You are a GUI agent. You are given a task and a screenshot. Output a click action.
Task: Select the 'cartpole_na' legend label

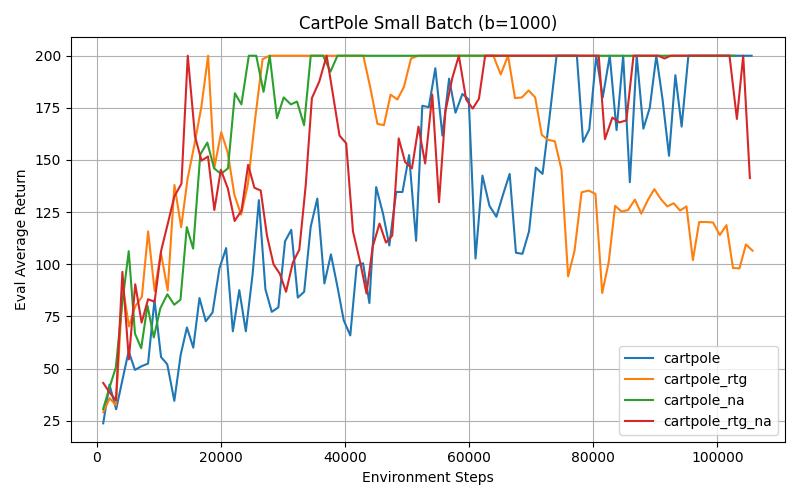coord(704,400)
